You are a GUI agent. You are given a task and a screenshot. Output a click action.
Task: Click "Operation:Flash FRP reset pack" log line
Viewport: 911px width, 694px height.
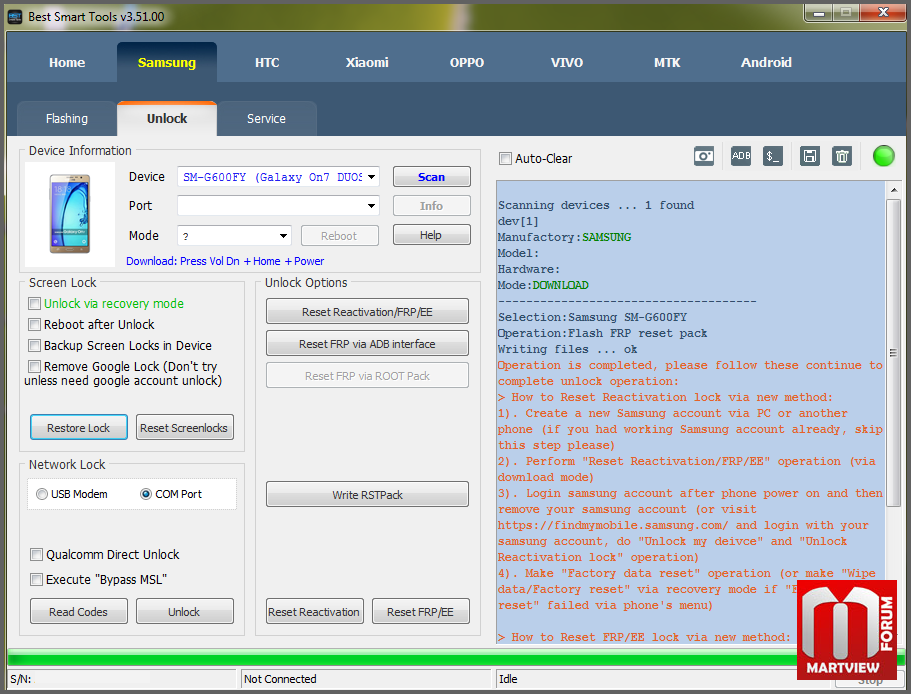pyautogui.click(x=602, y=333)
